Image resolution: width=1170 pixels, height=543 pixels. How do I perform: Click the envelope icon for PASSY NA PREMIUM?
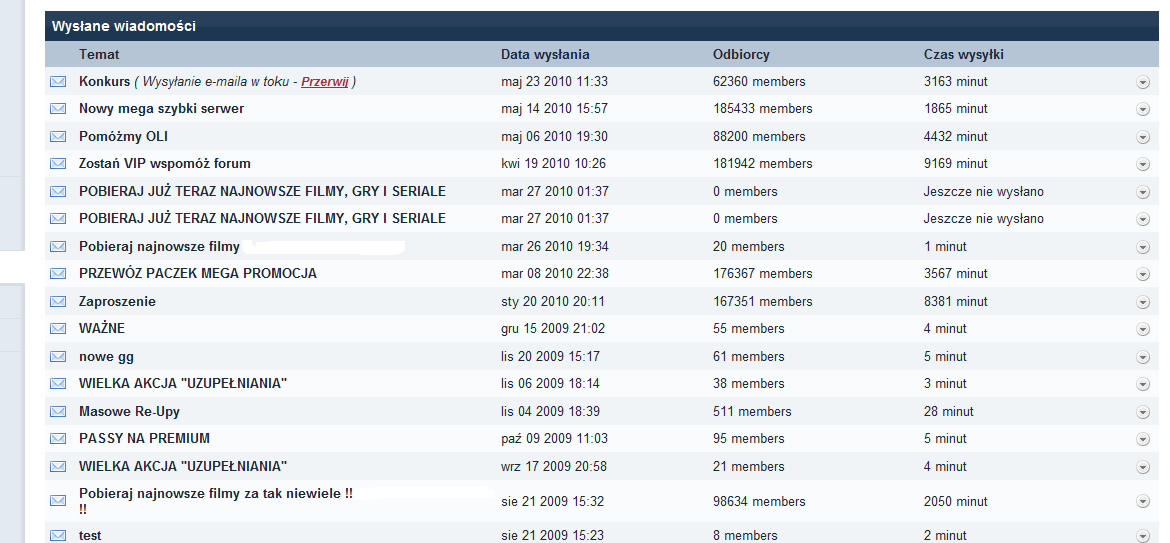(x=57, y=439)
